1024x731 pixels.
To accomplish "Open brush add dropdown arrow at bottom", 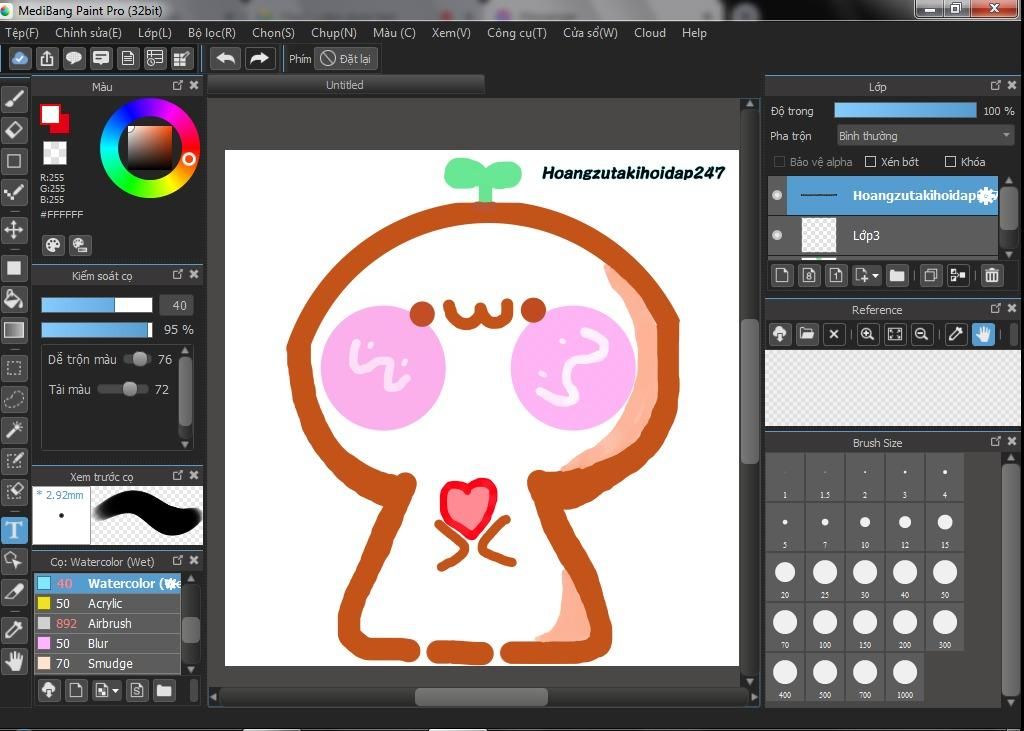I will tap(116, 690).
